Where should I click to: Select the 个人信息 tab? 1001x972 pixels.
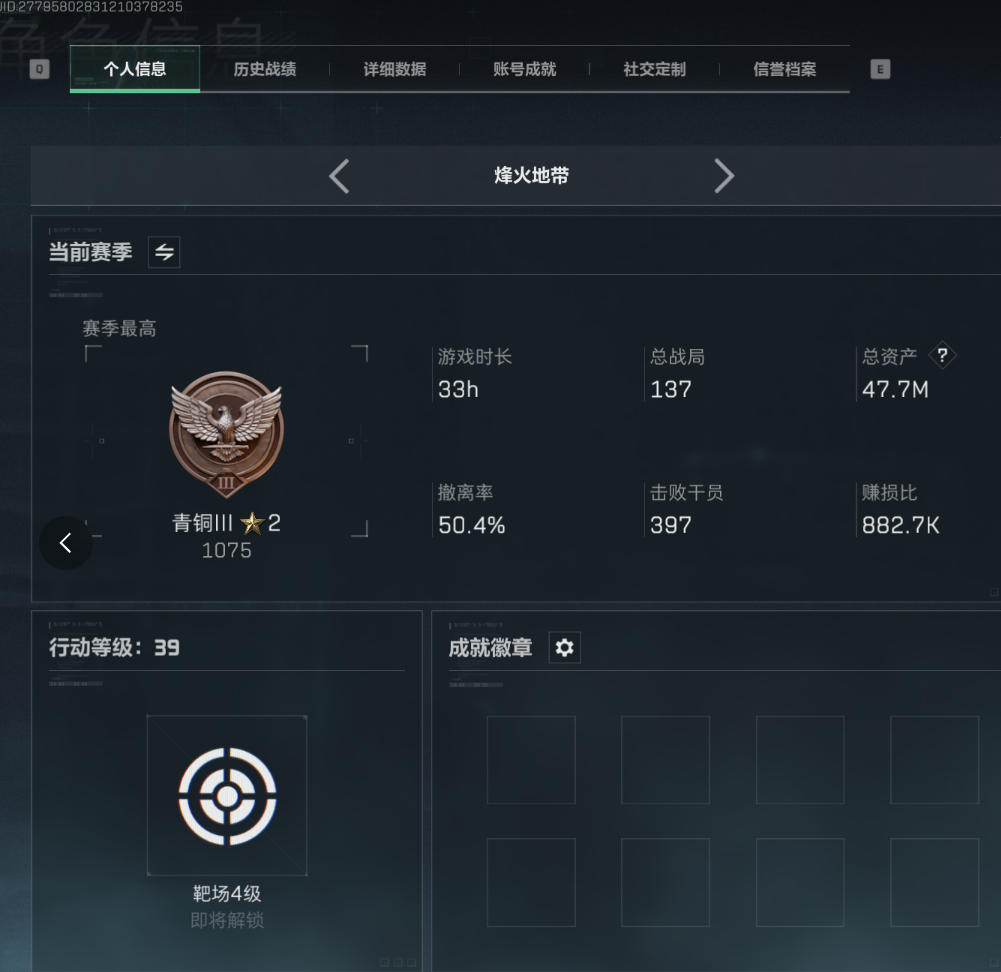coord(135,69)
